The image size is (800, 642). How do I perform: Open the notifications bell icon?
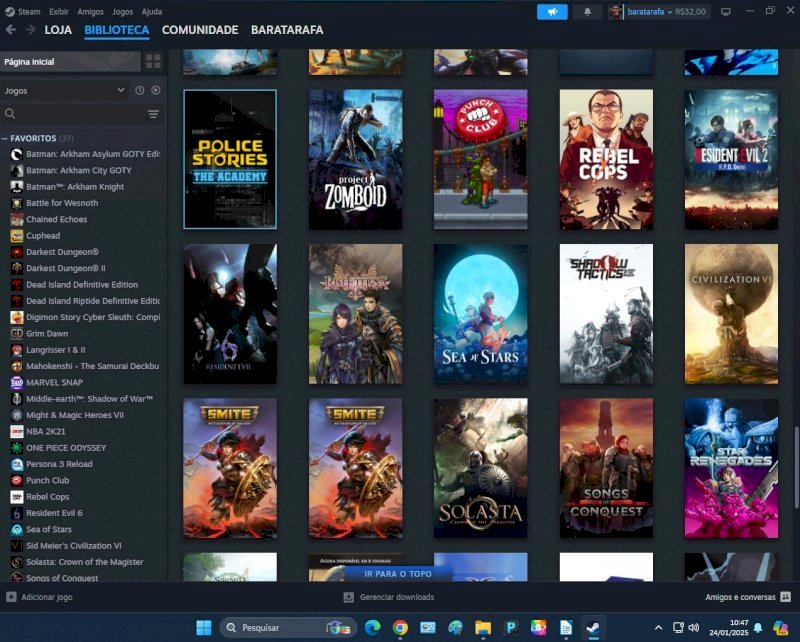point(587,12)
